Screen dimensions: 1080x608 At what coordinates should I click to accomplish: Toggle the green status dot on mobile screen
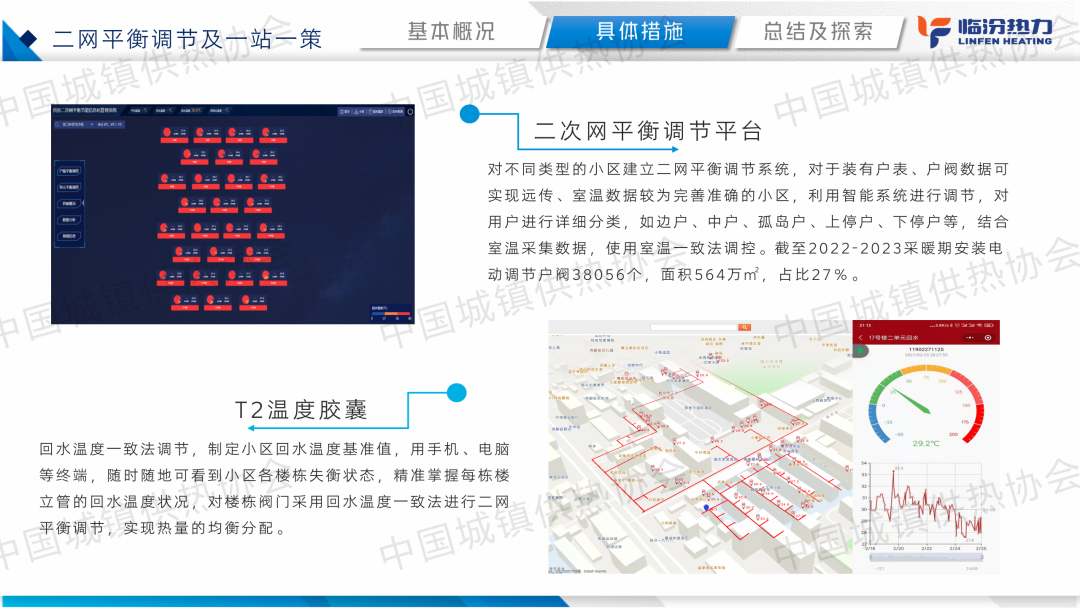(859, 352)
